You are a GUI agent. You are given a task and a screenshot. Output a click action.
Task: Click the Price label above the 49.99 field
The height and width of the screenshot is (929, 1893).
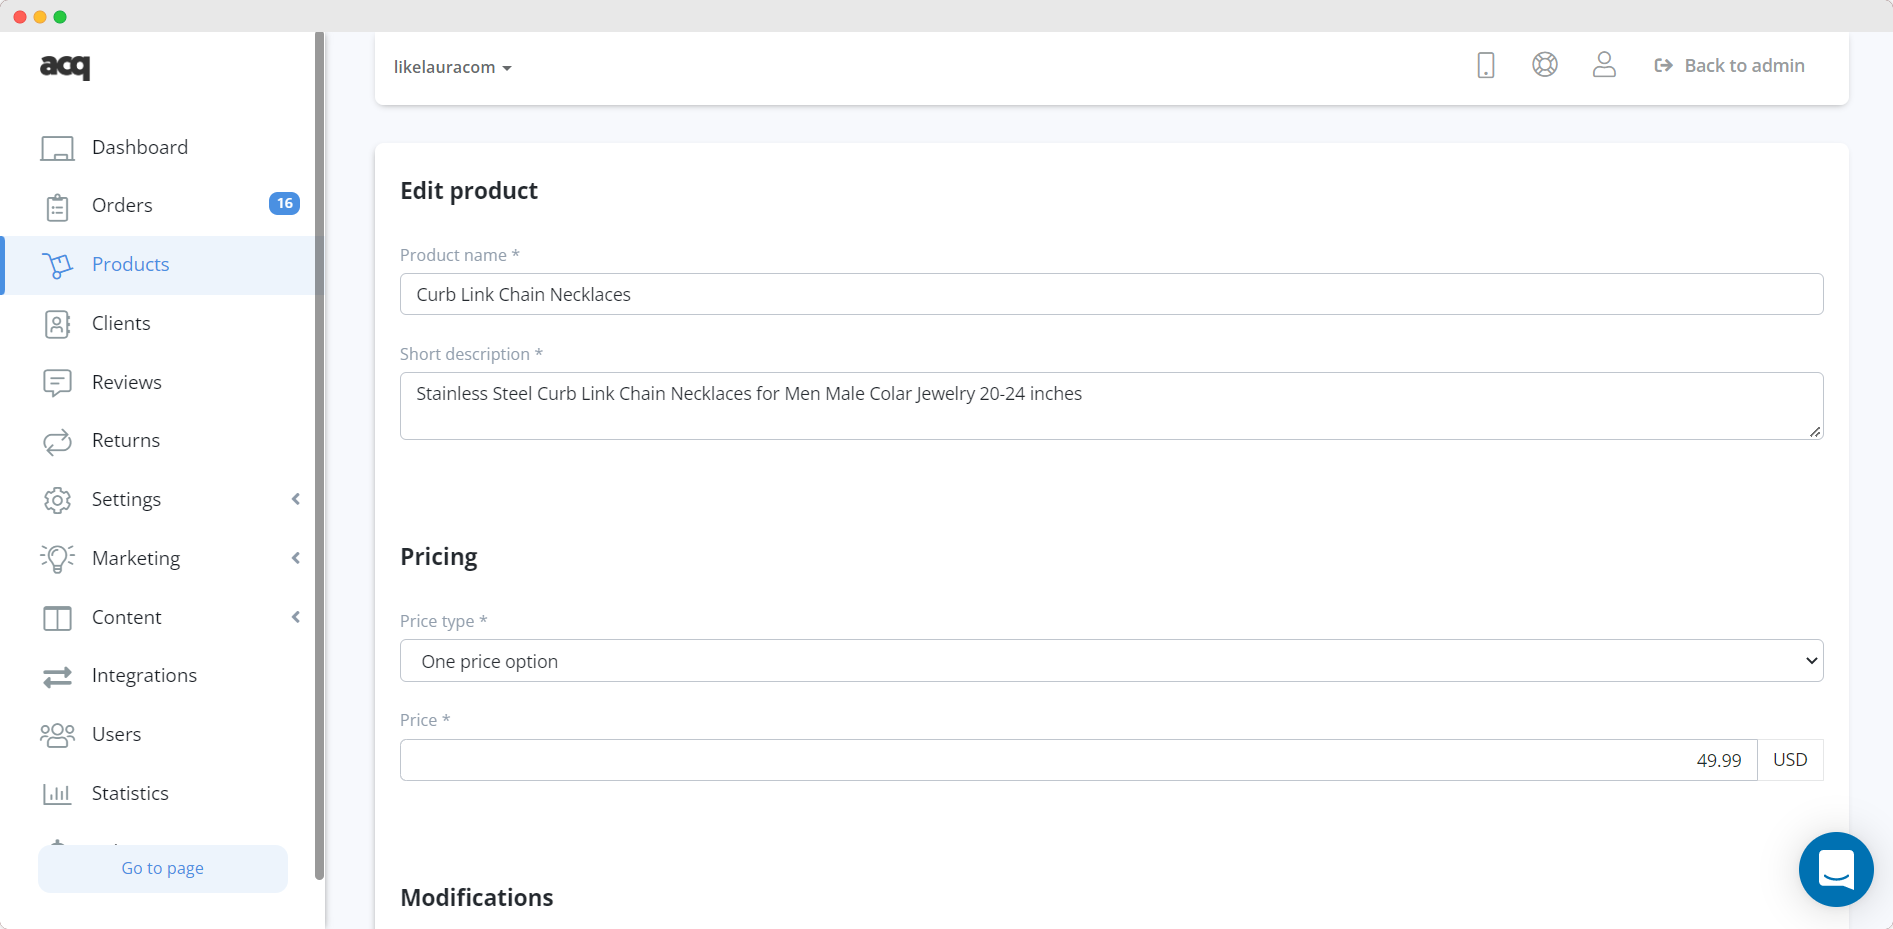425,720
